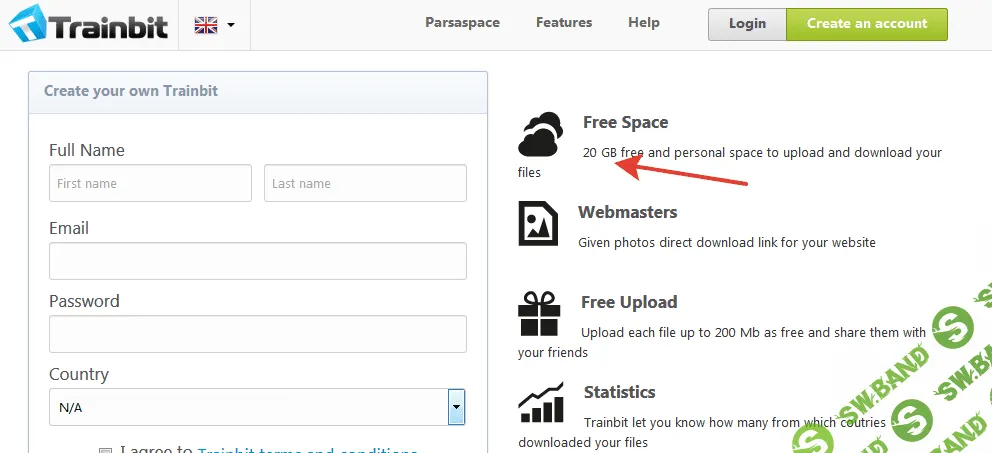992x453 pixels.
Task: Open Trainbit terms and conditions link
Action: tap(307, 450)
